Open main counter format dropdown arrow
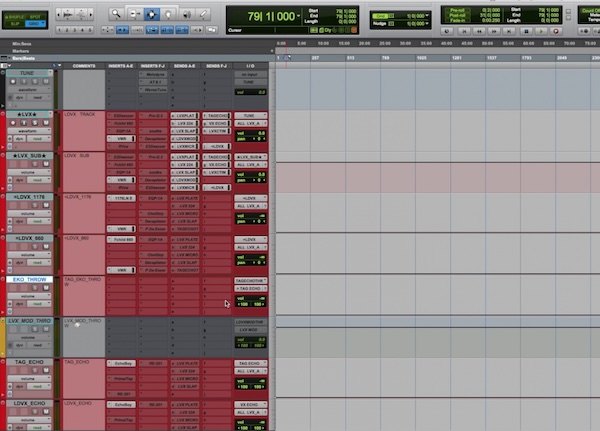Viewport: 600px width, 431px height. click(x=298, y=16)
